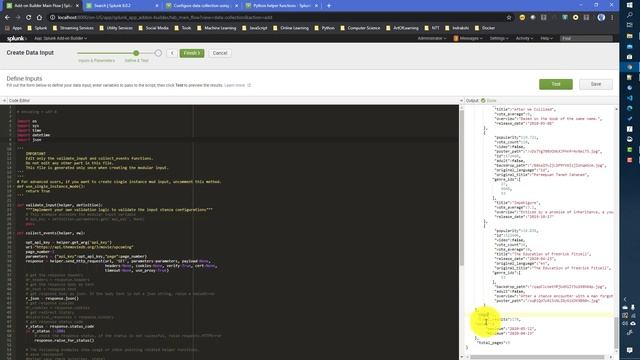Open the Computer Science bookmarks folder
This screenshot has width=640, height=360.
point(360,28)
